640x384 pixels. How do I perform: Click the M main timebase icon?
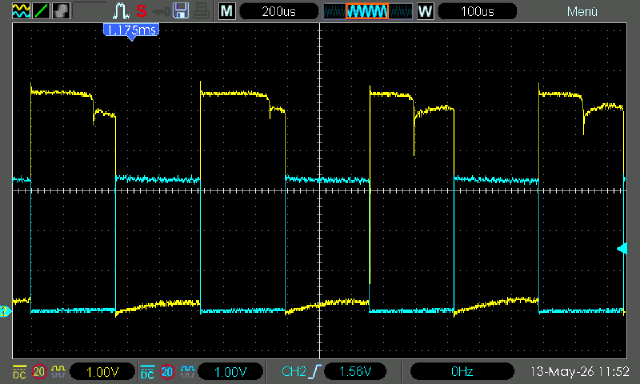(x=227, y=11)
